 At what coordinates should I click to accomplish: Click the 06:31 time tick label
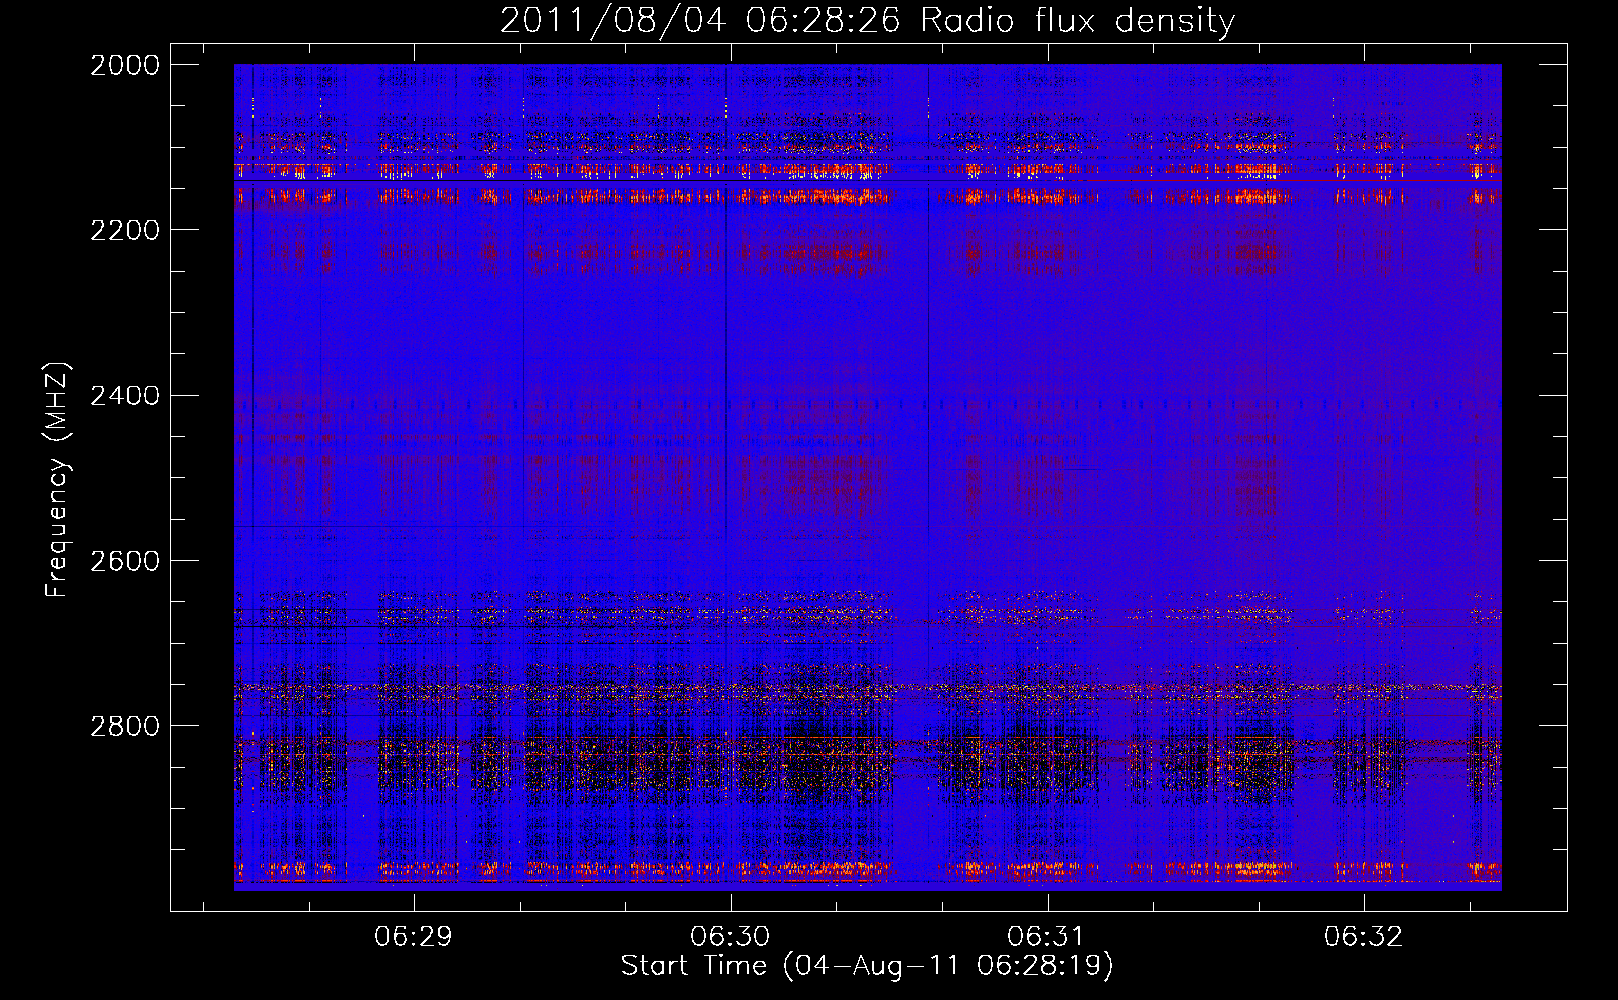pyautogui.click(x=1047, y=937)
